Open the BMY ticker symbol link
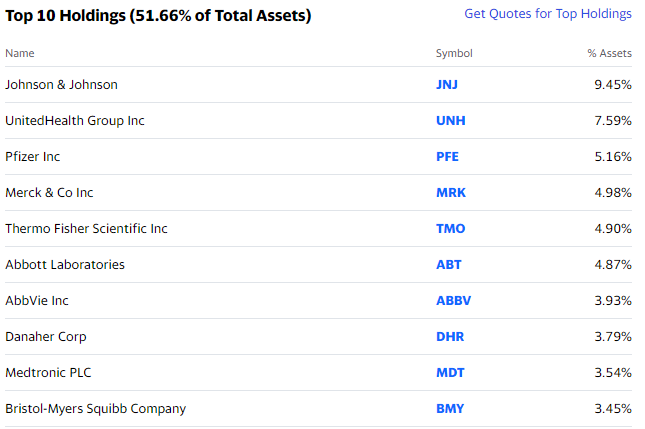 pyautogui.click(x=450, y=408)
